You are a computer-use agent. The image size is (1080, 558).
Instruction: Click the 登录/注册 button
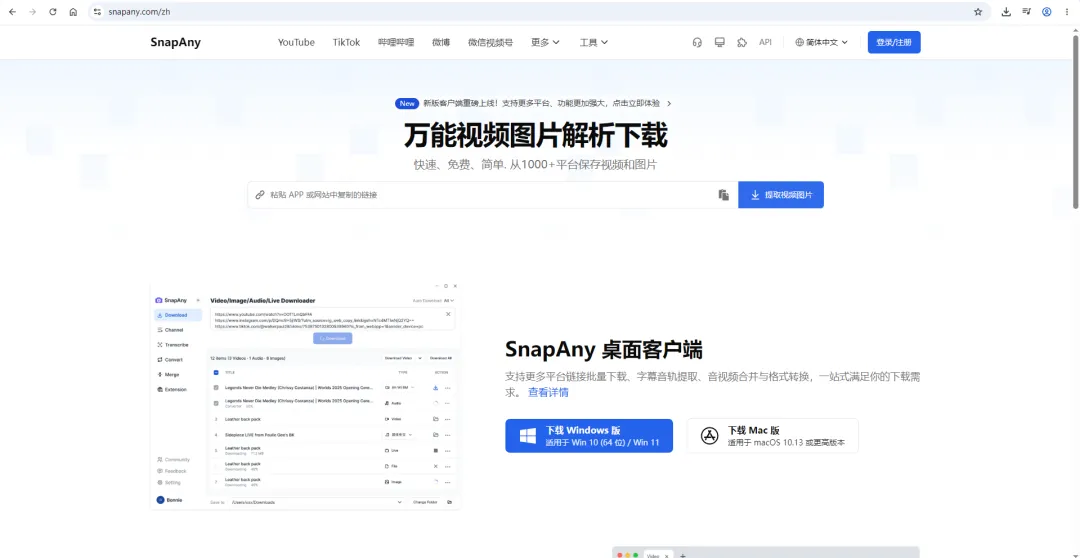click(x=894, y=42)
